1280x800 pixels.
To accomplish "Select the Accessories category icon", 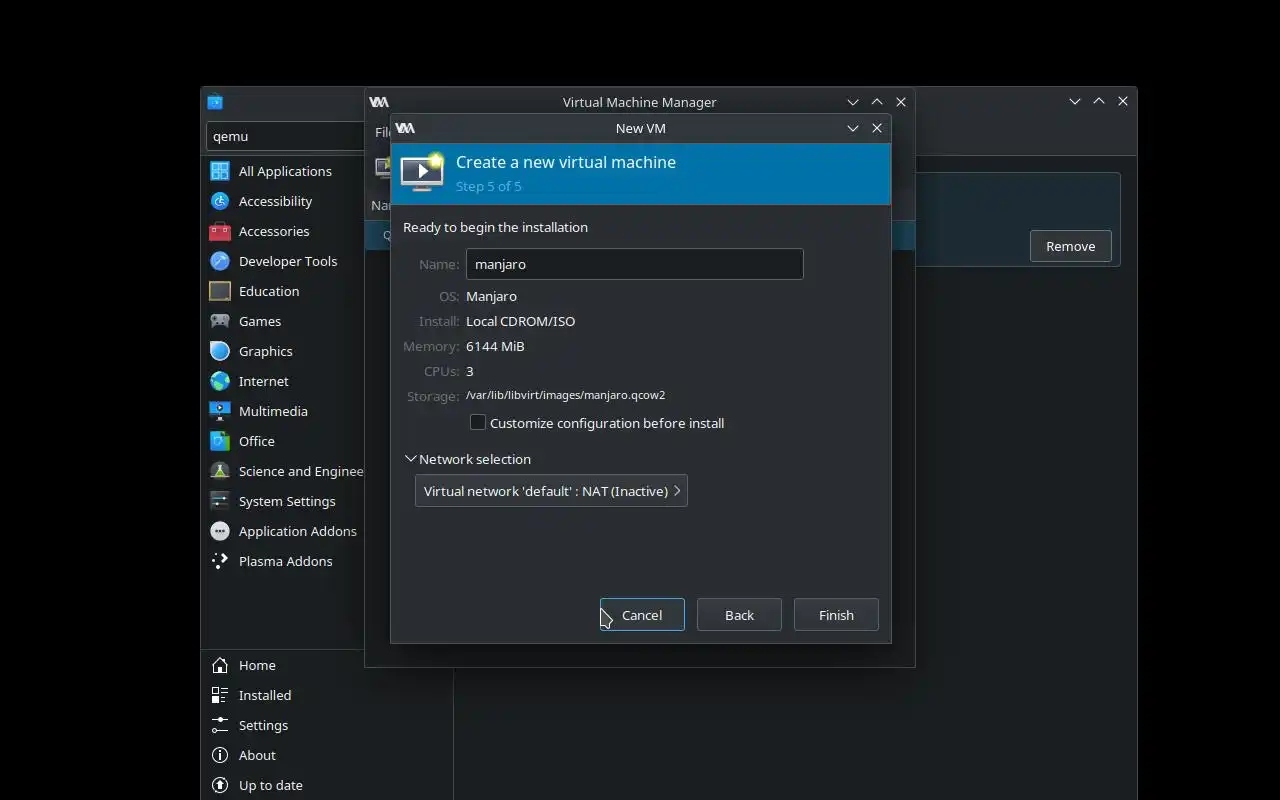I will tap(220, 231).
